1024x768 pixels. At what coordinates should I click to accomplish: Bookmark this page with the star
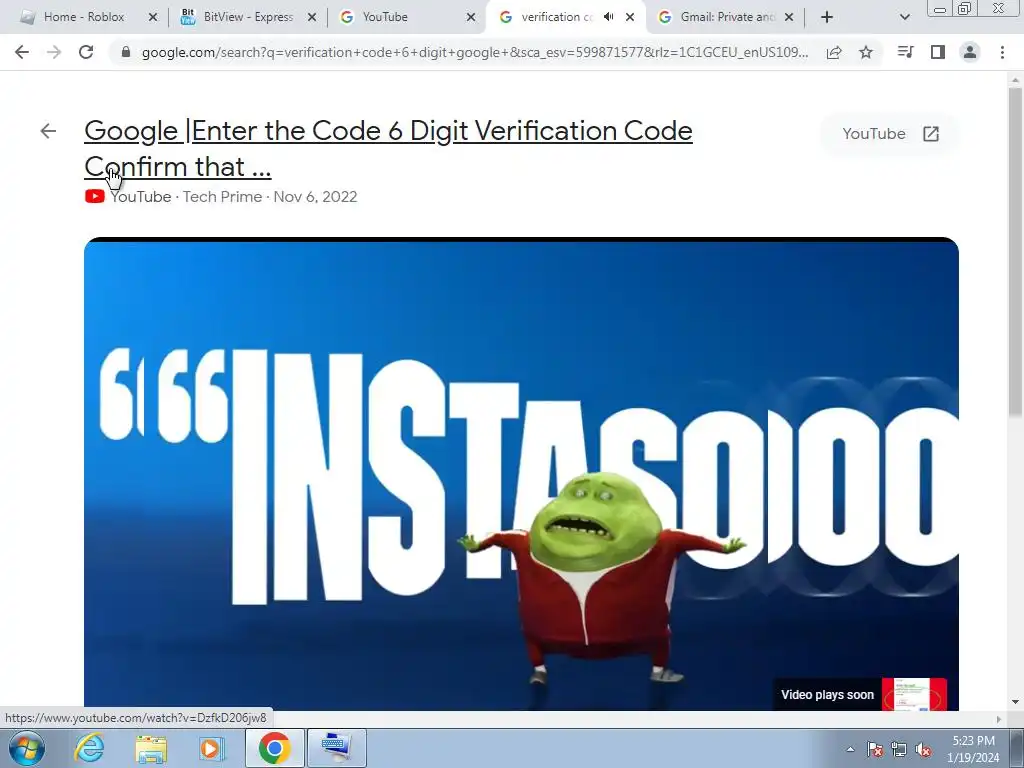click(x=866, y=52)
